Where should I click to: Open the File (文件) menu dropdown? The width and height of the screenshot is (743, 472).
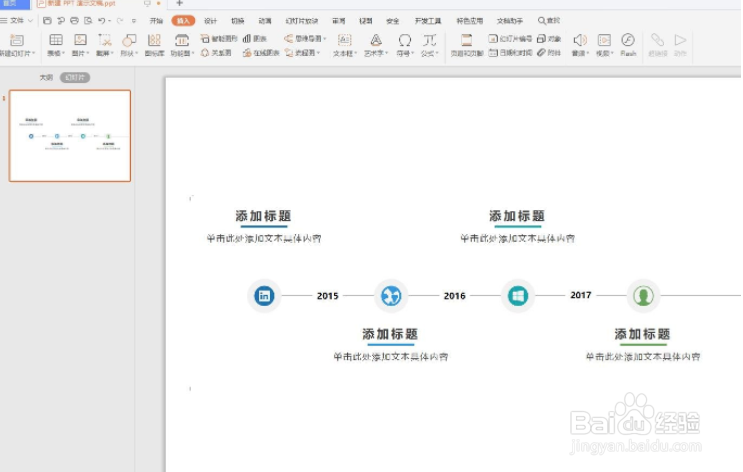(17, 20)
